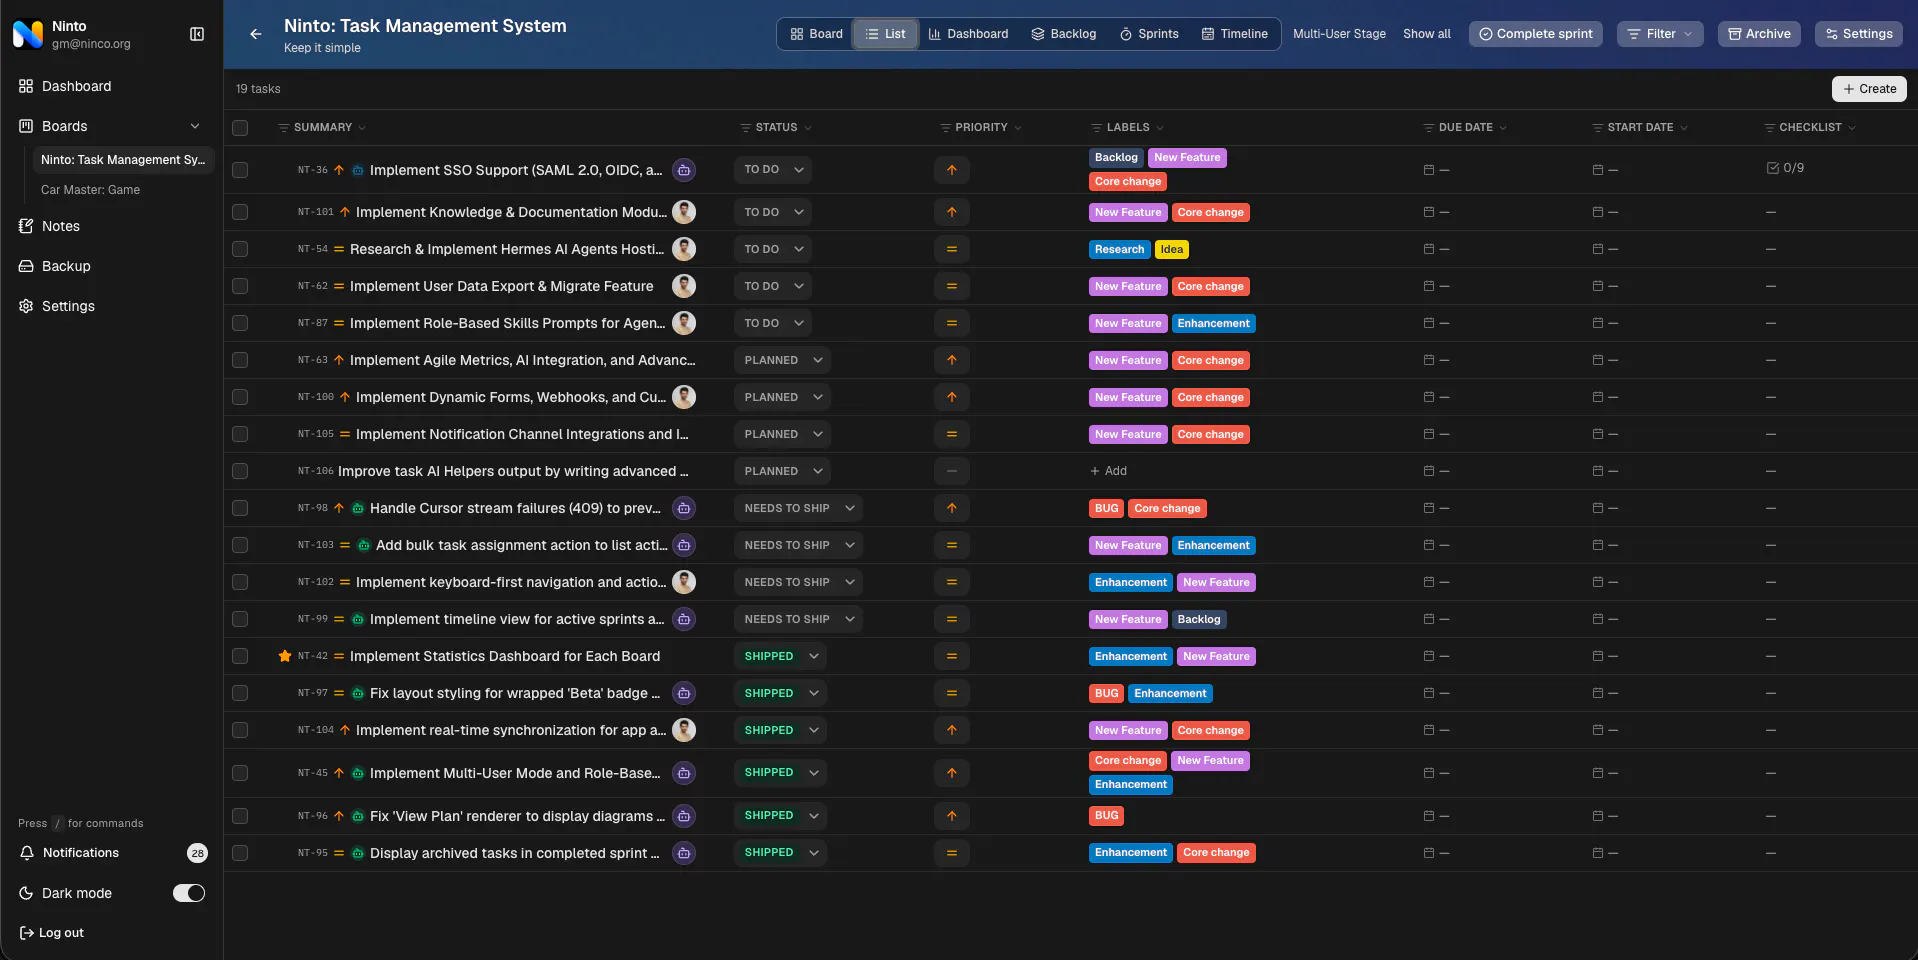
Task: Click the avatar on the NT-101 row
Action: point(684,212)
